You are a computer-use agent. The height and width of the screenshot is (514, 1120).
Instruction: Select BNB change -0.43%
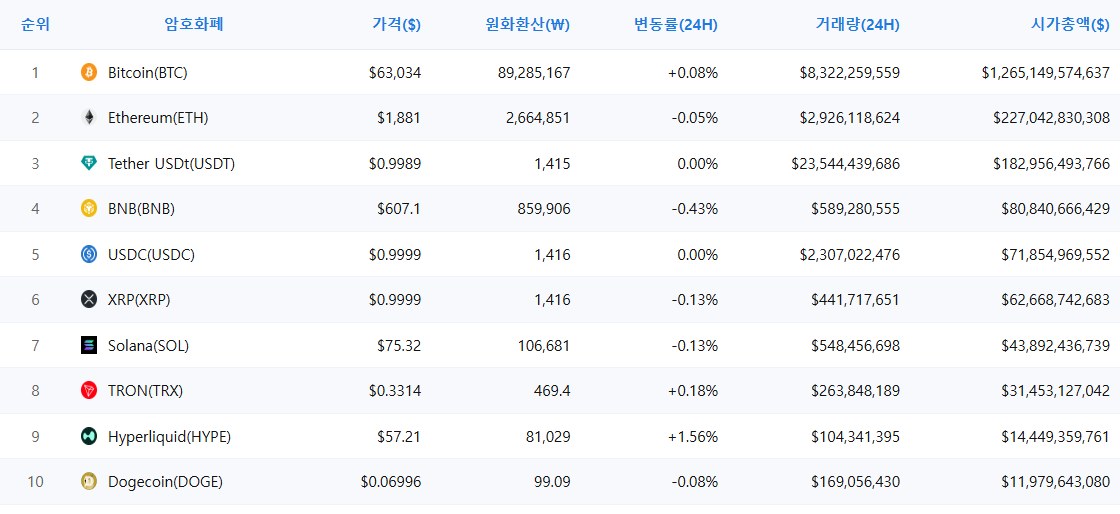pos(695,209)
